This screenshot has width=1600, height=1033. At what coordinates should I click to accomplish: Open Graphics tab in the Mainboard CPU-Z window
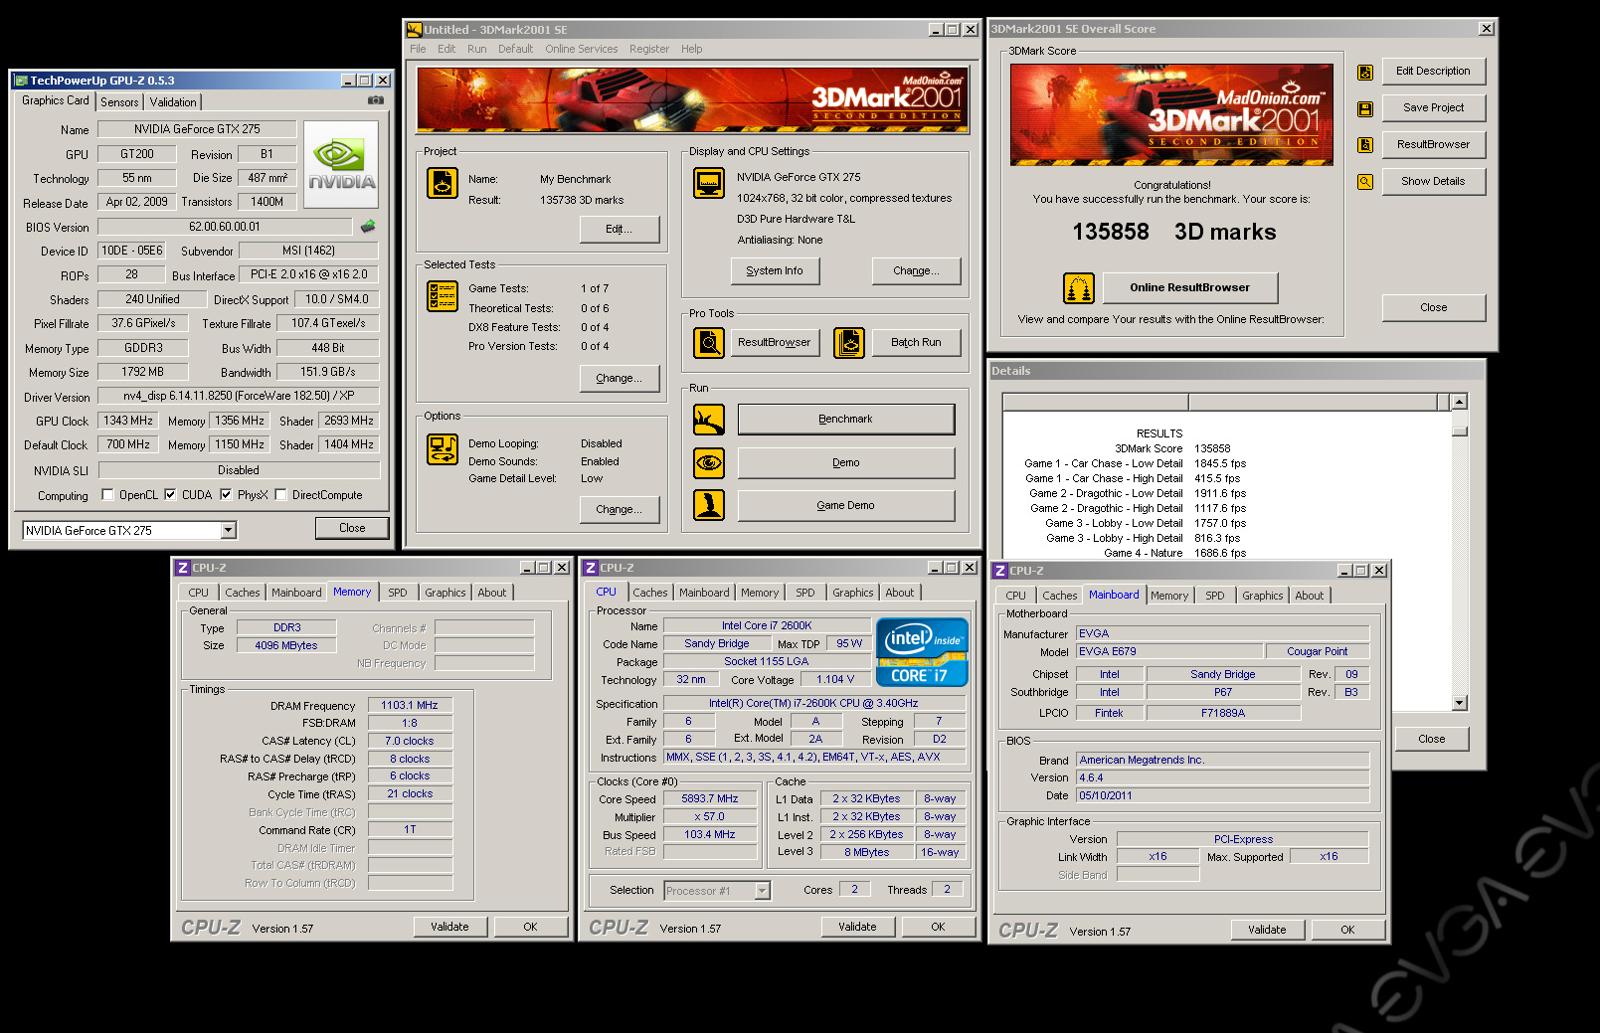(x=1262, y=596)
